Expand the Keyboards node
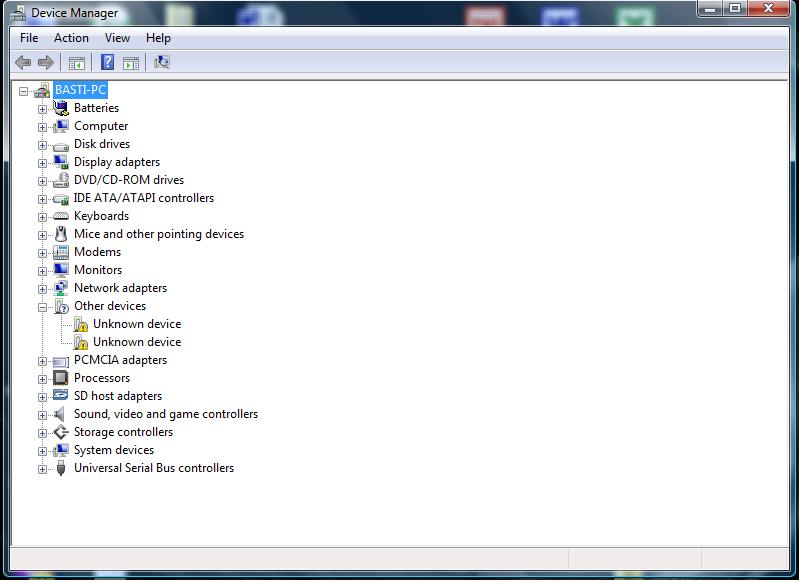 [42, 217]
